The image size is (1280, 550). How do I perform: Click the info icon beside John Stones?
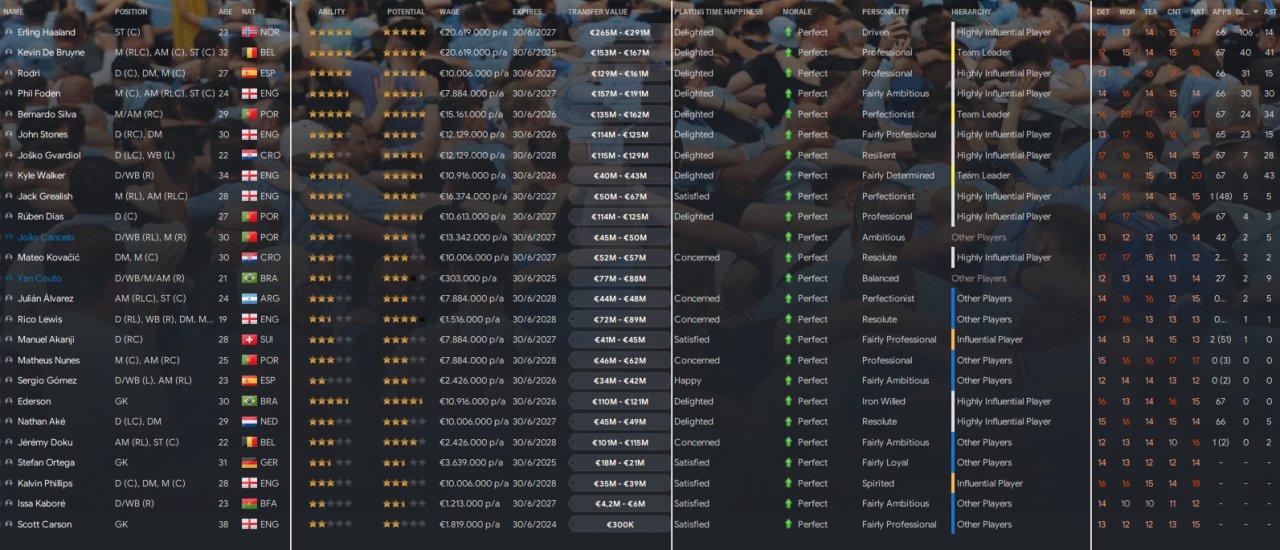9,134
